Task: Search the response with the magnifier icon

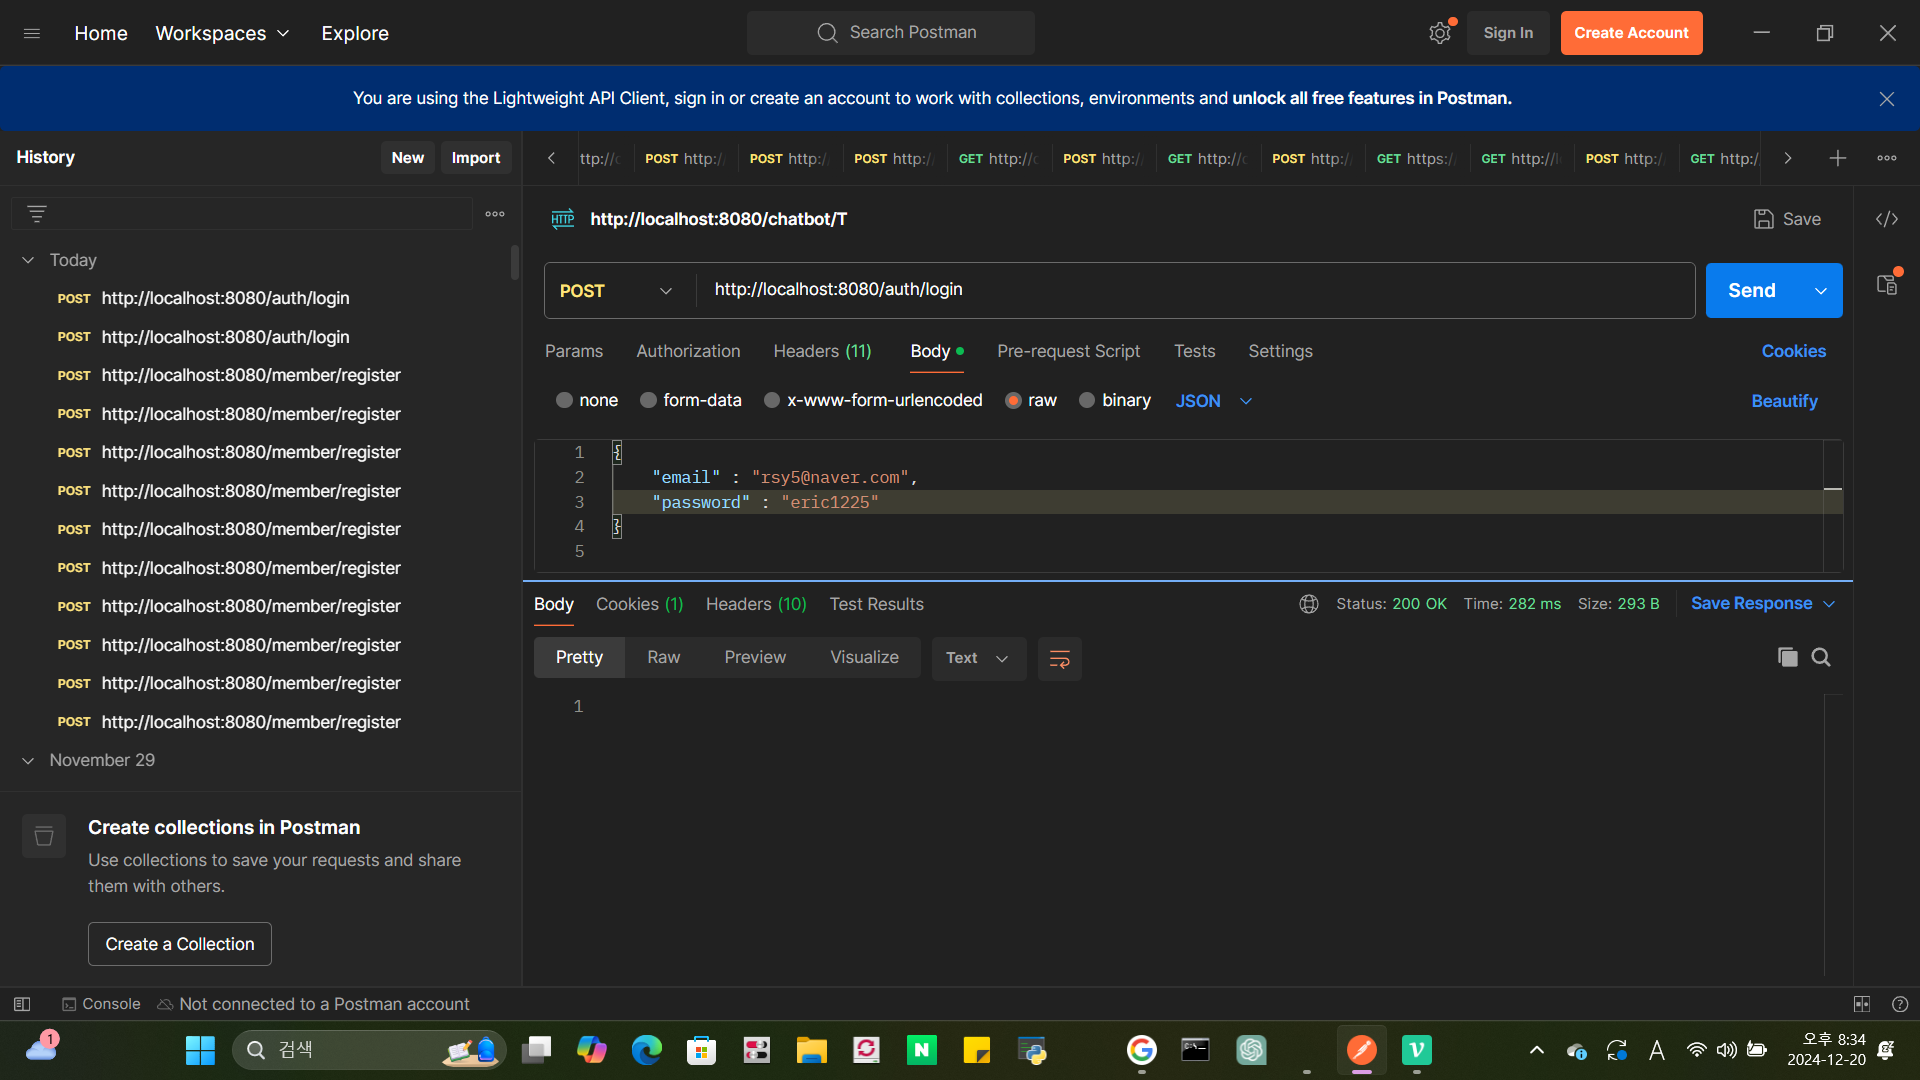Action: pyautogui.click(x=1821, y=657)
